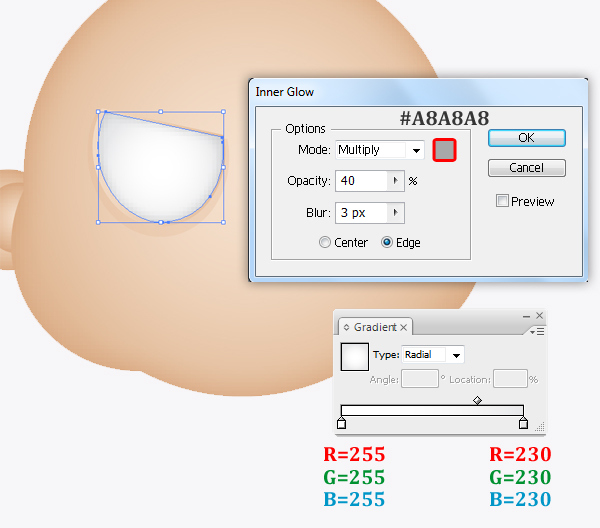This screenshot has height=528, width=600.
Task: Enable the Preview checkbox
Action: click(502, 200)
